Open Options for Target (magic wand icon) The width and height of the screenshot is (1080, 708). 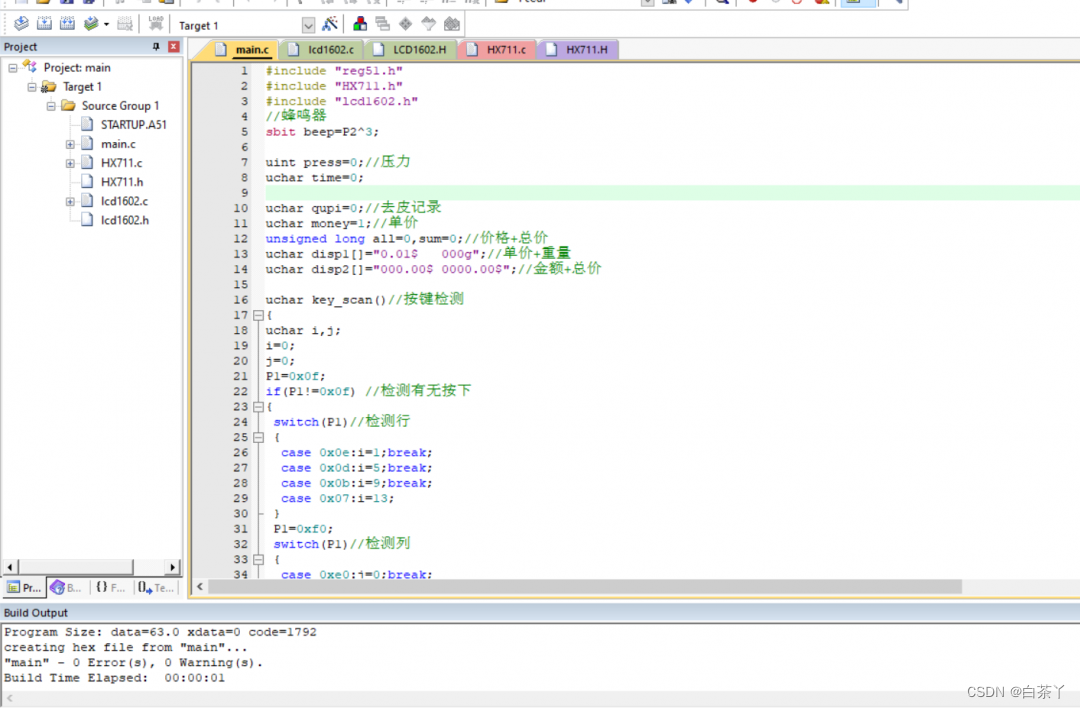tap(330, 24)
